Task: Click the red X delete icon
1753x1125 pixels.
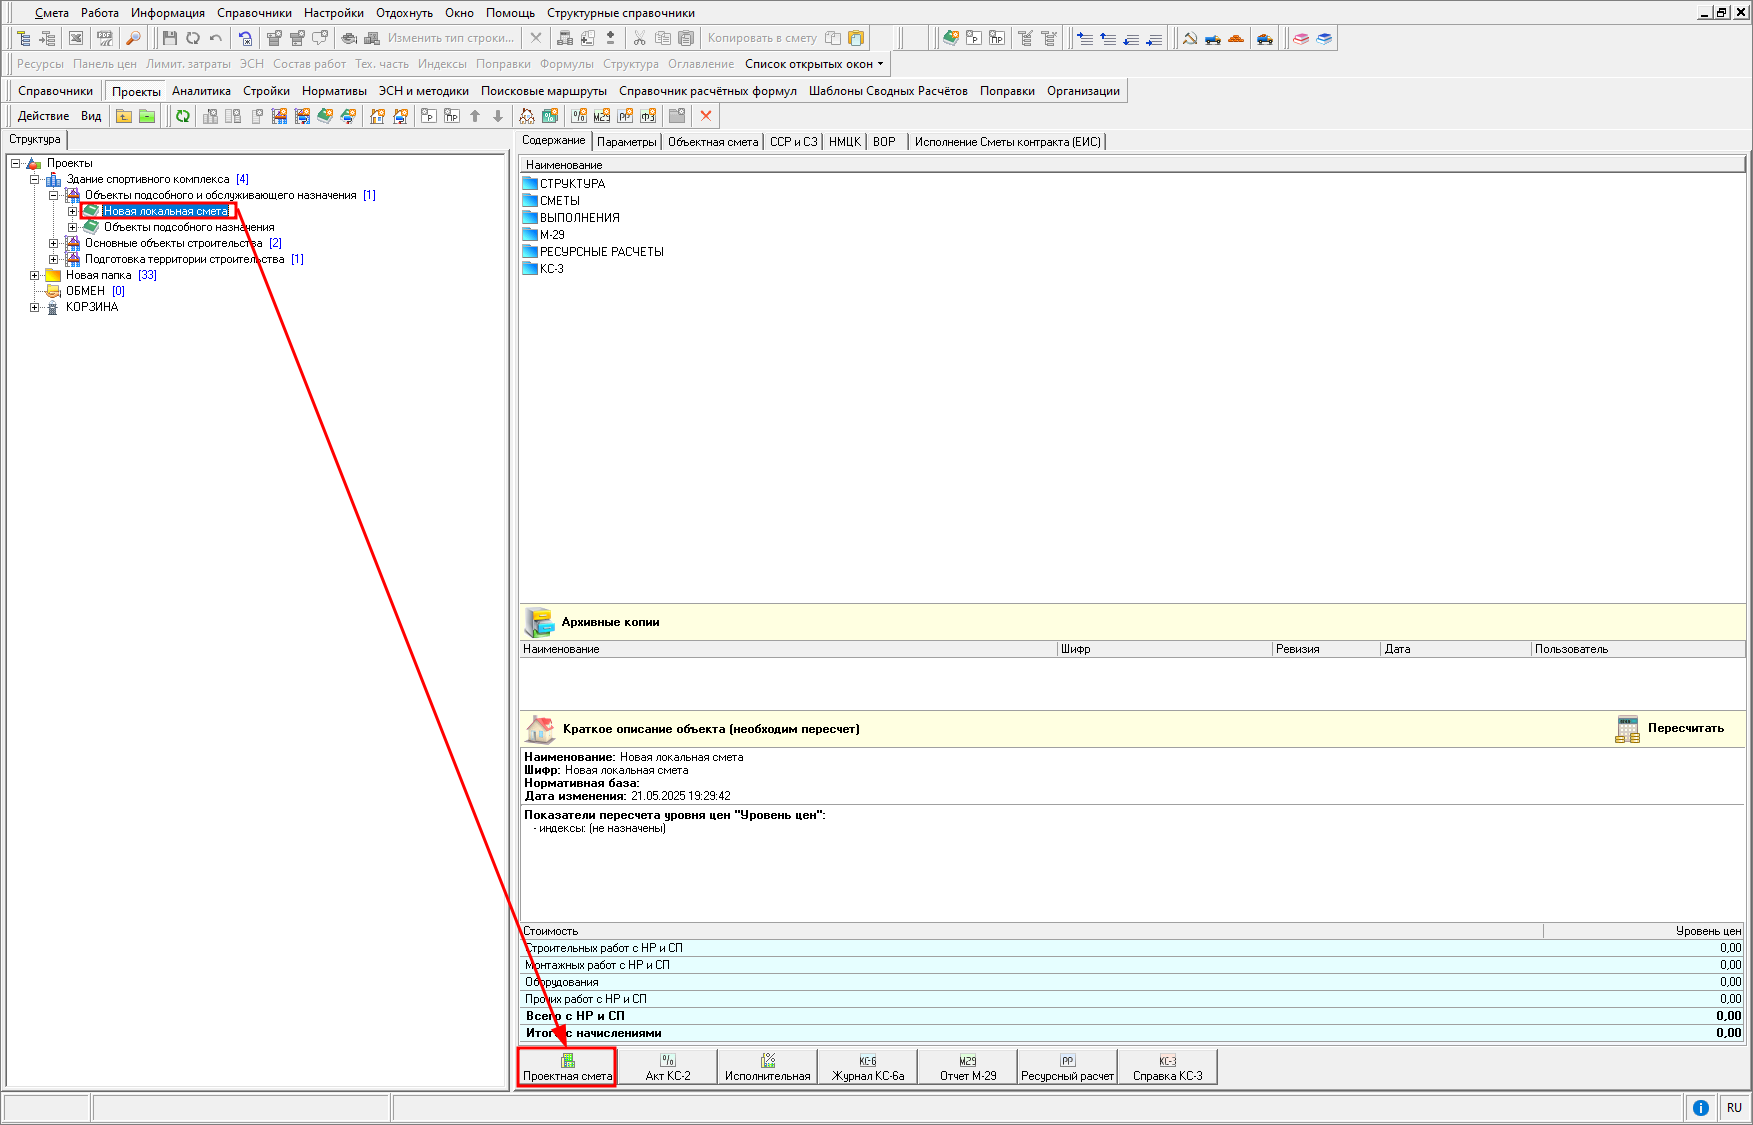Action: tap(706, 116)
